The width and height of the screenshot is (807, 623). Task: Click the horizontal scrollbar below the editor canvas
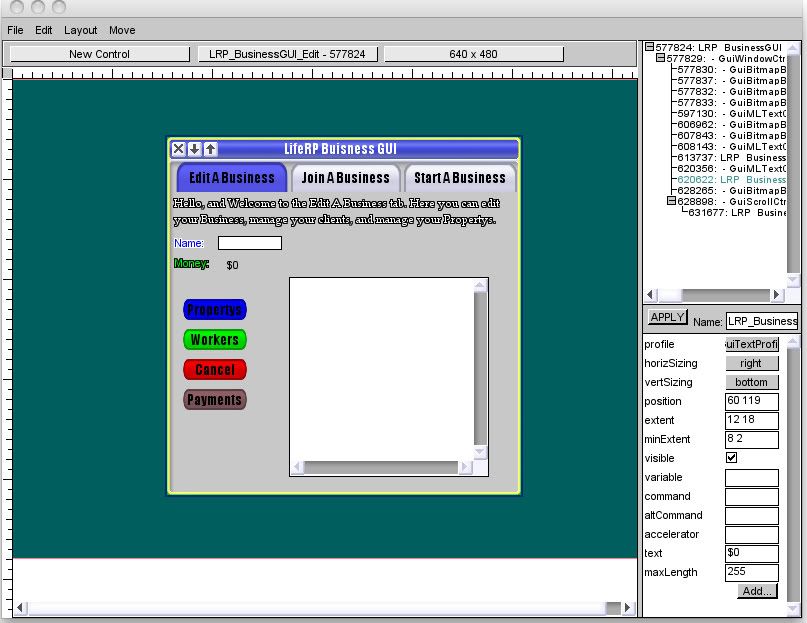point(320,608)
